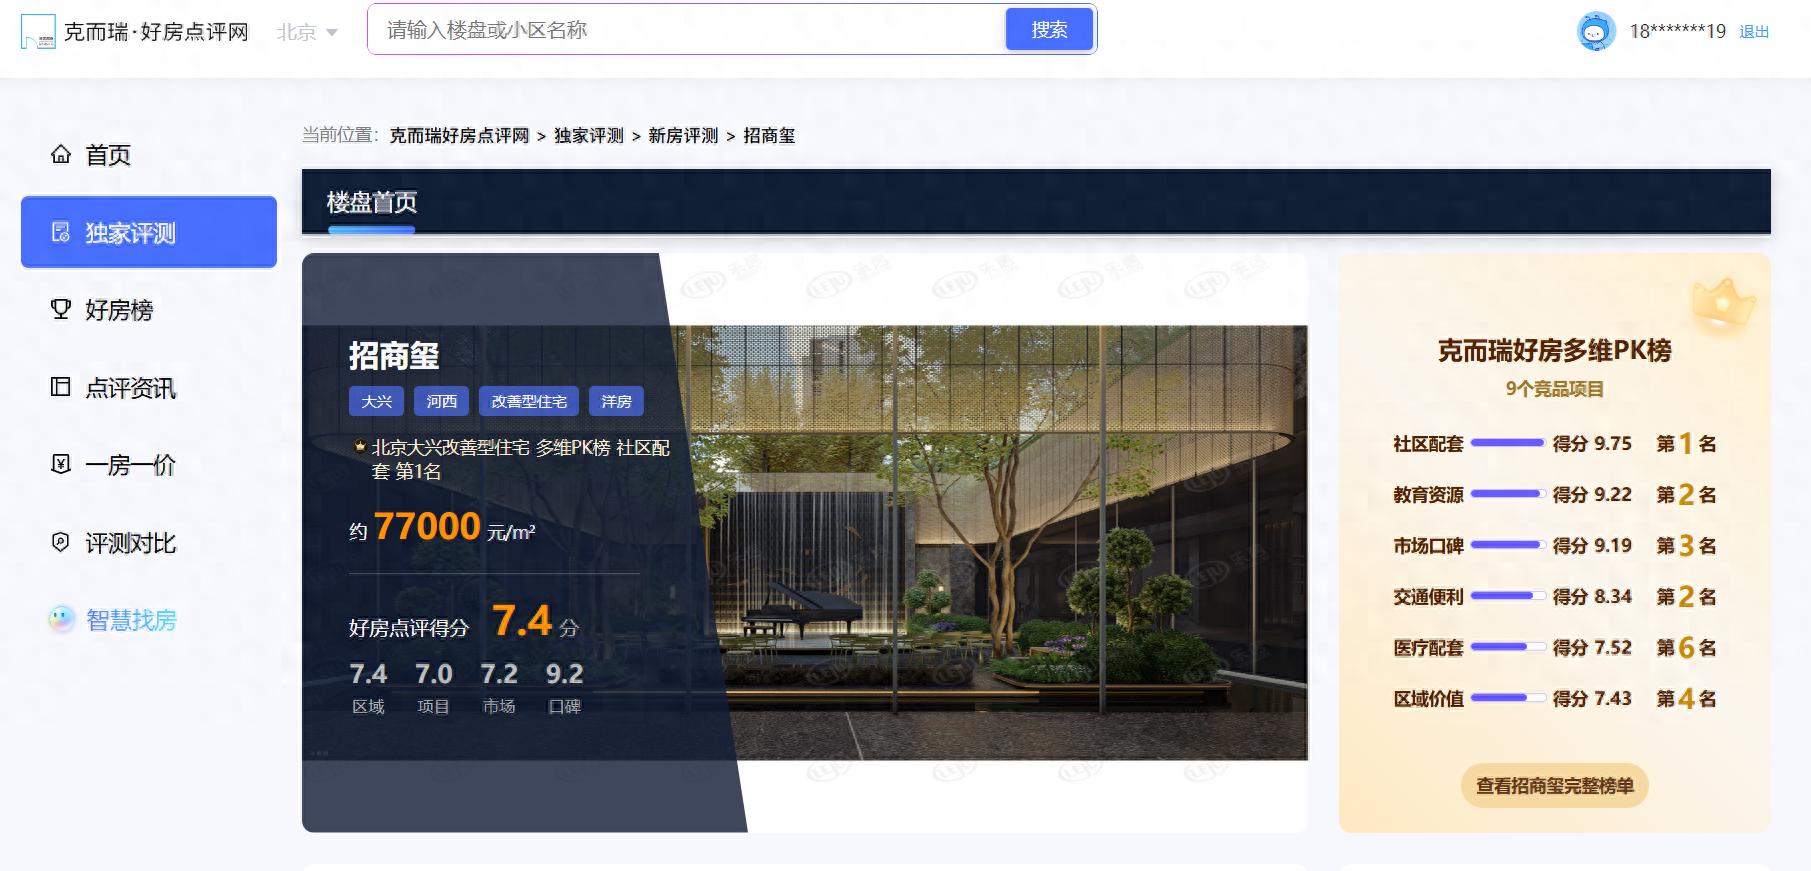Click the 第1名 rank for 社区配套

coord(1686,443)
